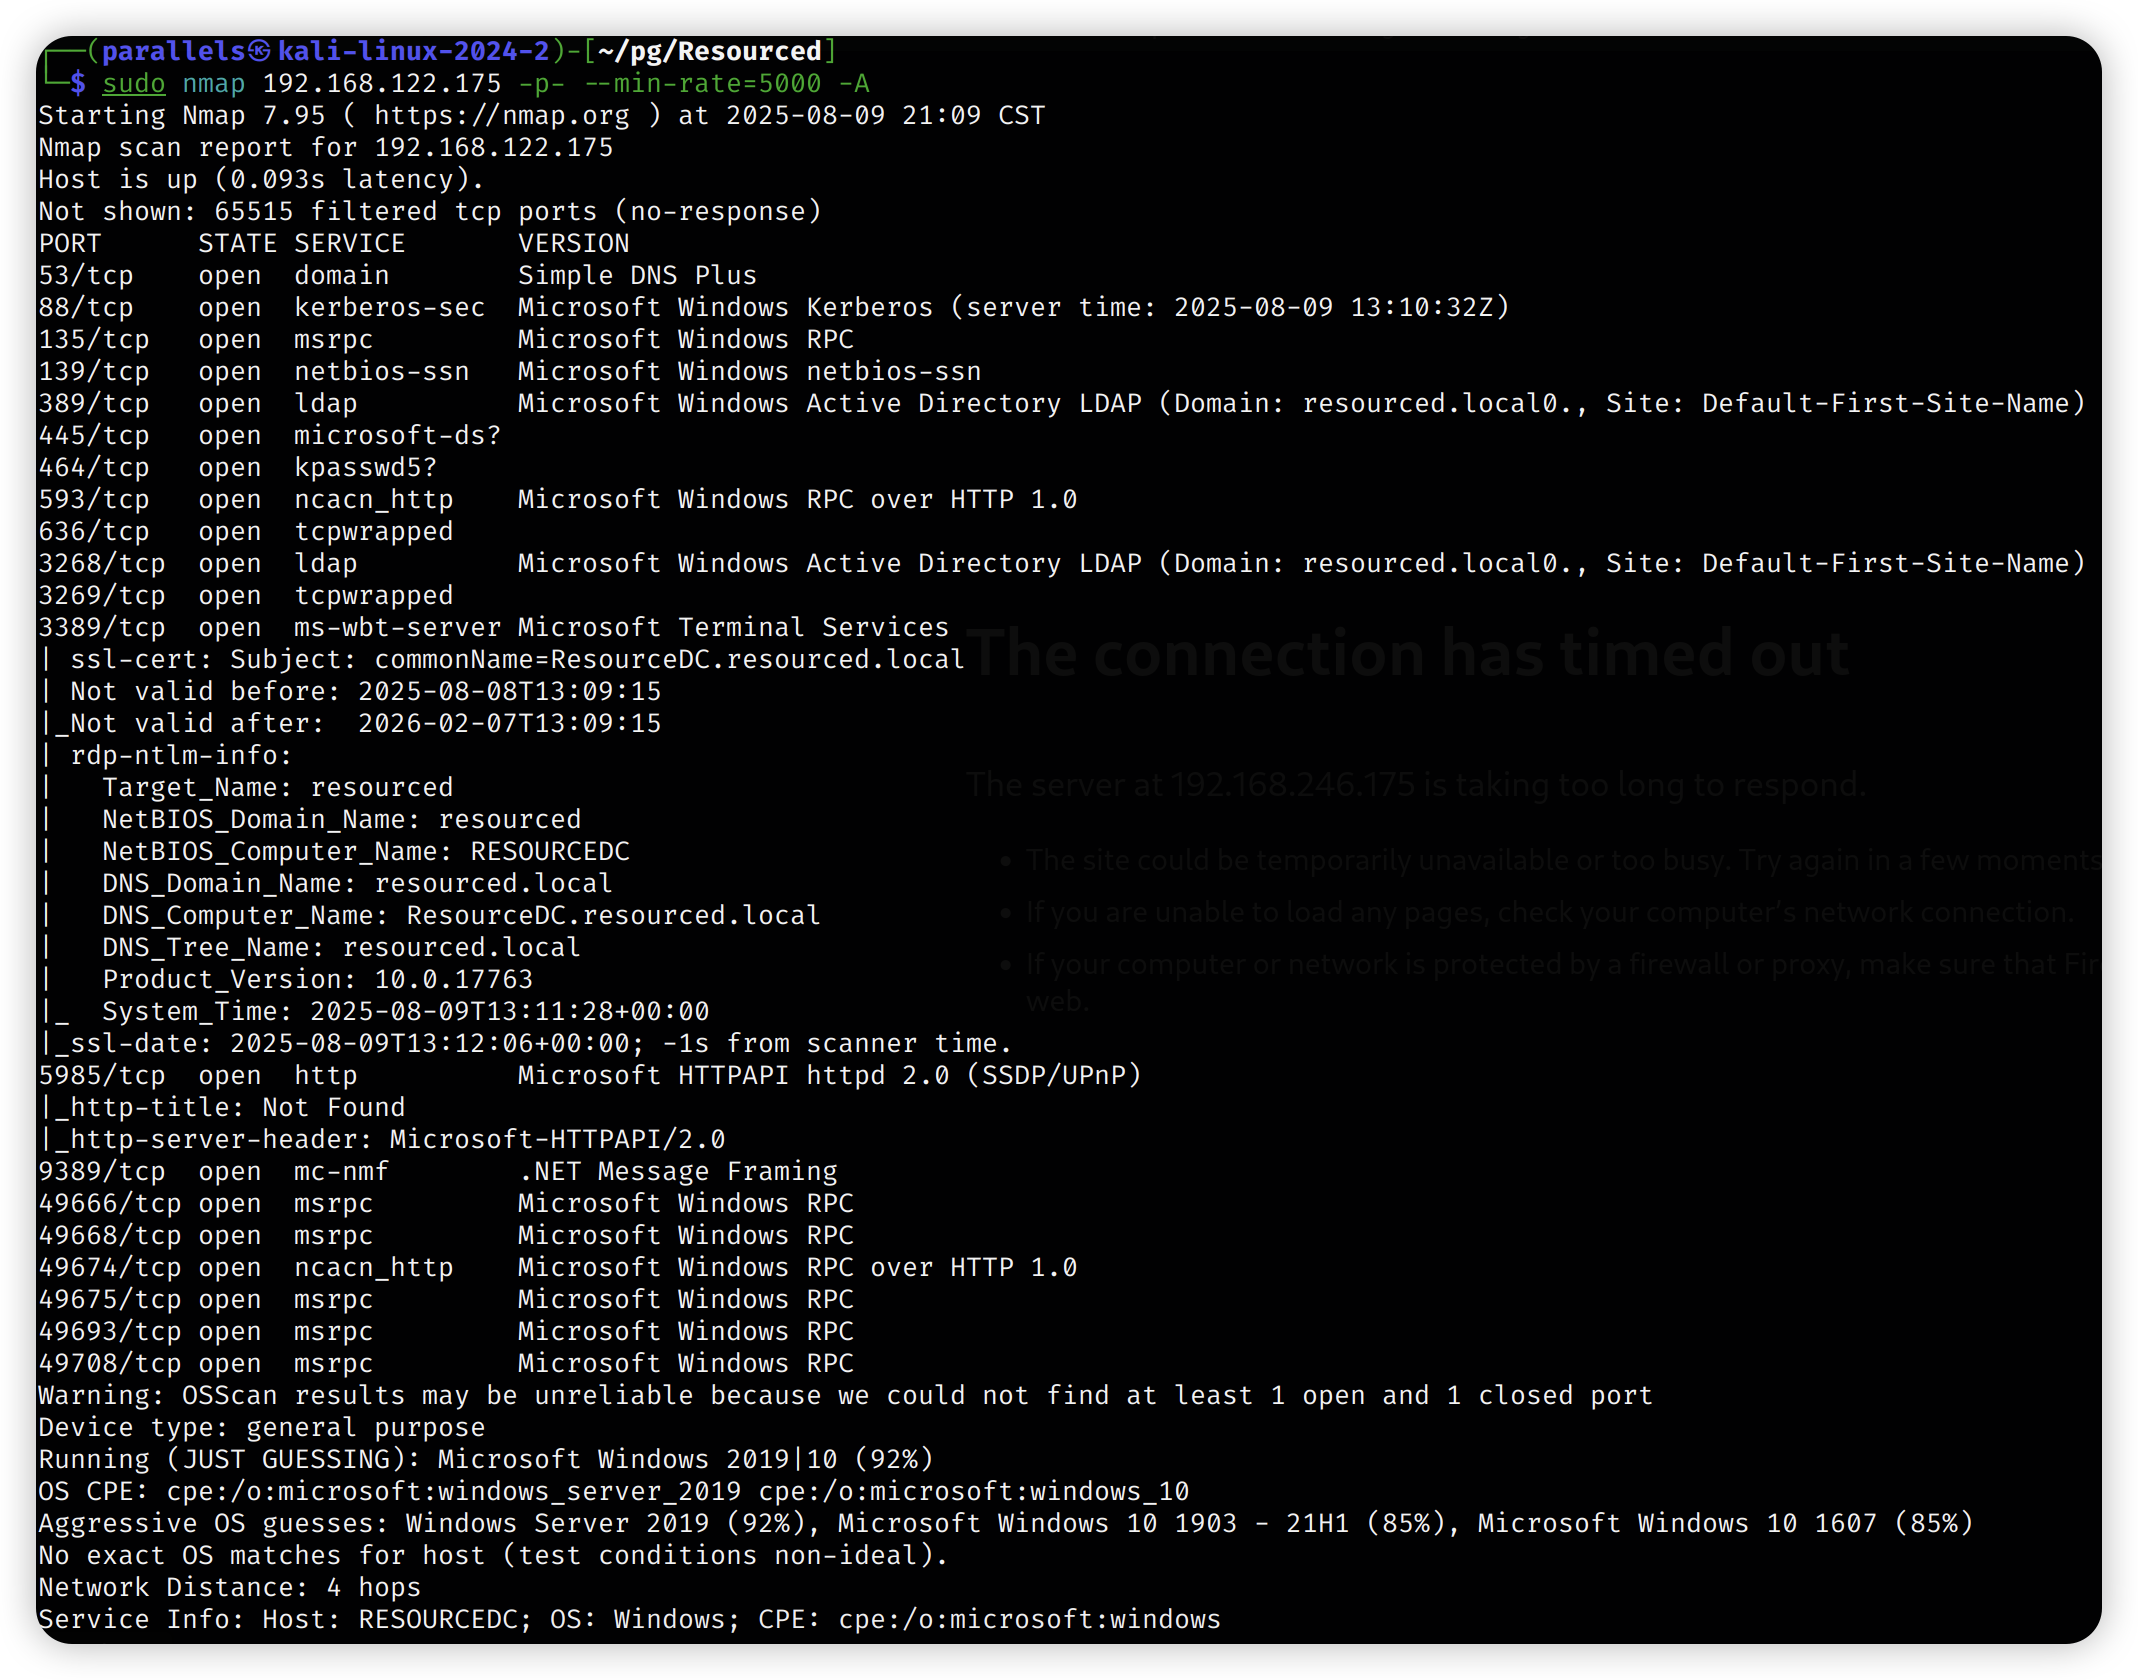Click the 'The server at 192.168.246.175' message in the browser window
The image size is (2138, 1680).
click(x=1416, y=785)
